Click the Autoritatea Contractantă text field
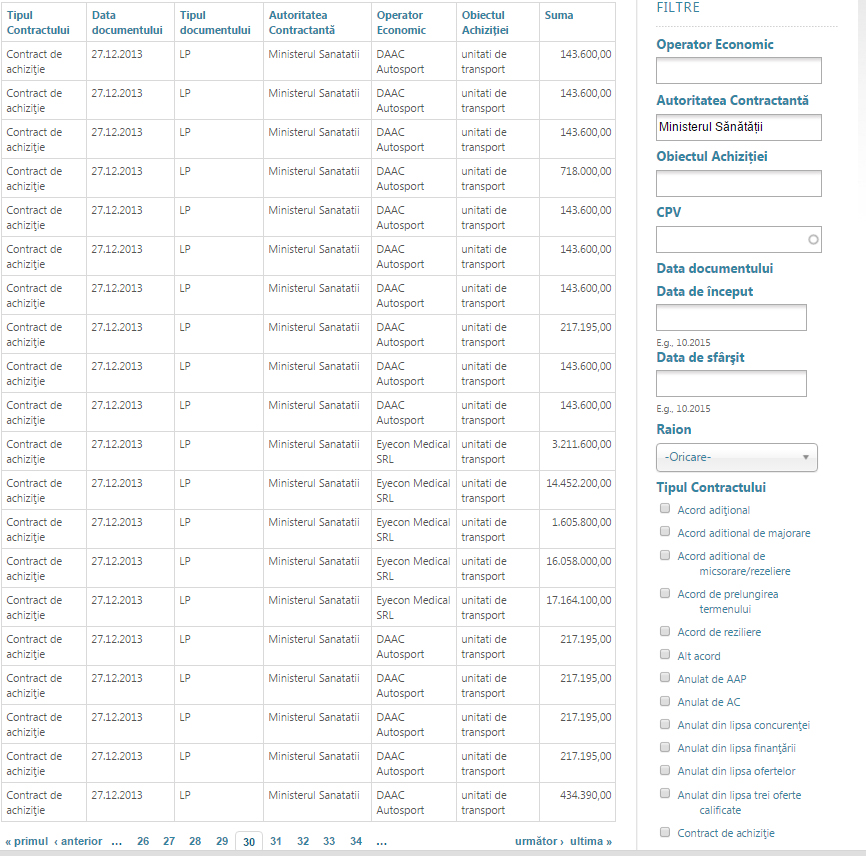The height and width of the screenshot is (856, 866). point(738,127)
